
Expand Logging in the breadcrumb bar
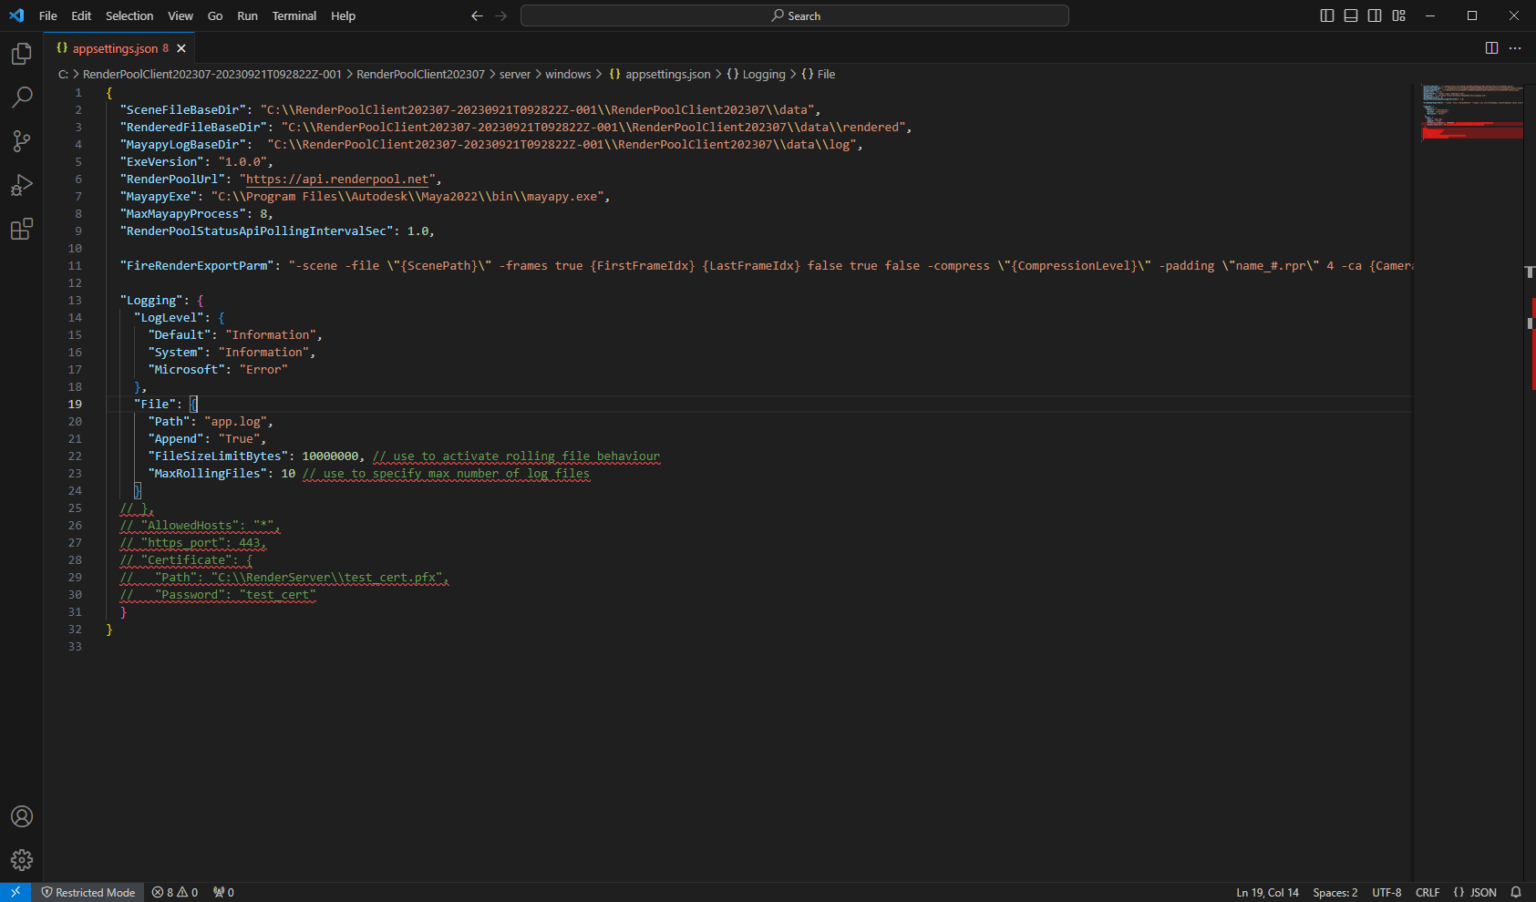[x=762, y=74]
